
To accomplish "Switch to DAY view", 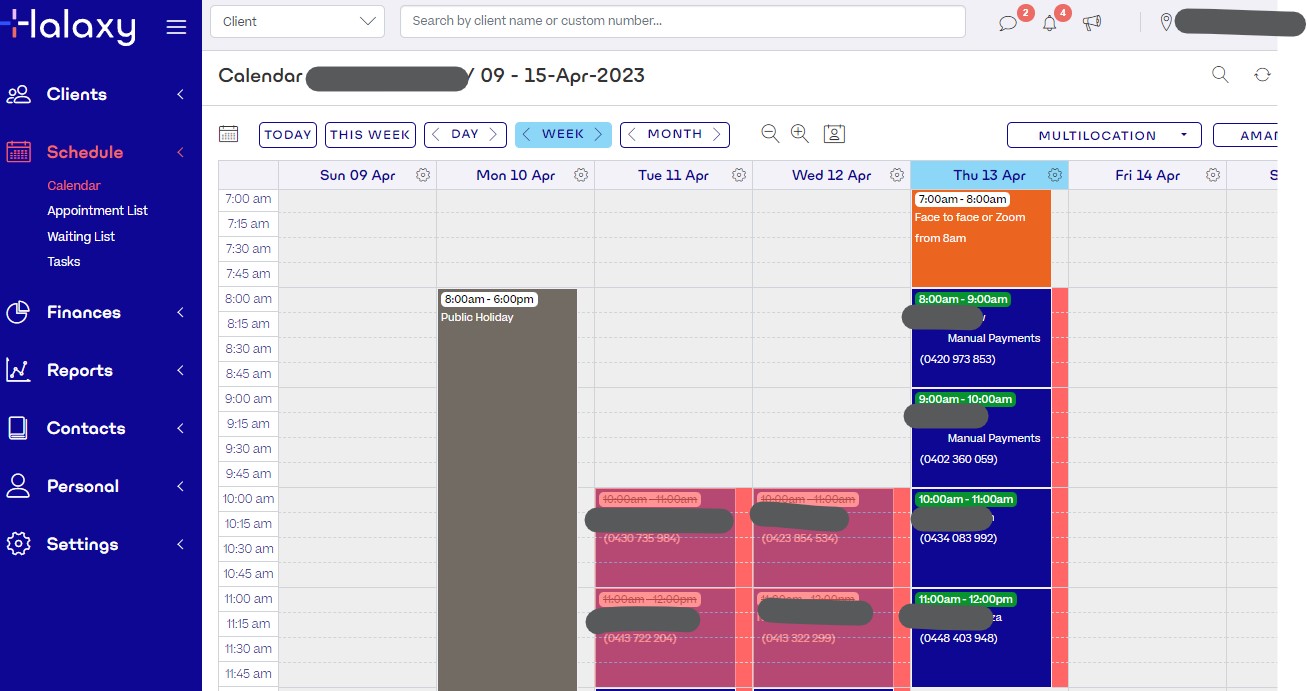I will (x=465, y=135).
